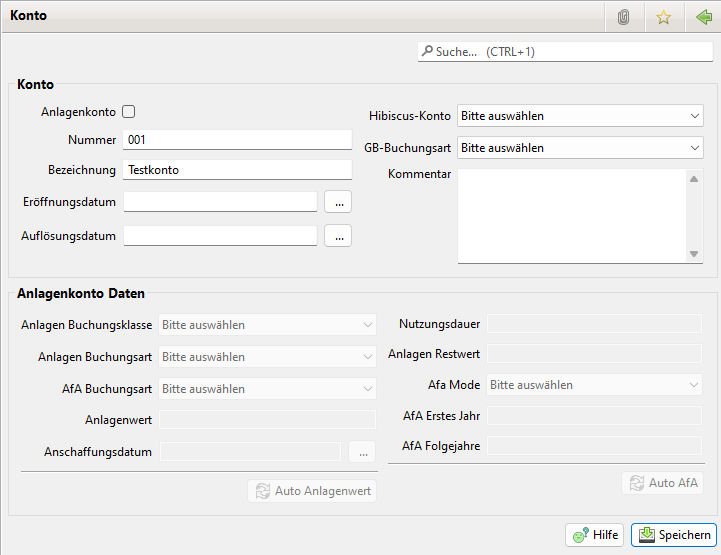This screenshot has height=555, width=721.
Task: Focus the Kommentar text area
Action: 572,215
